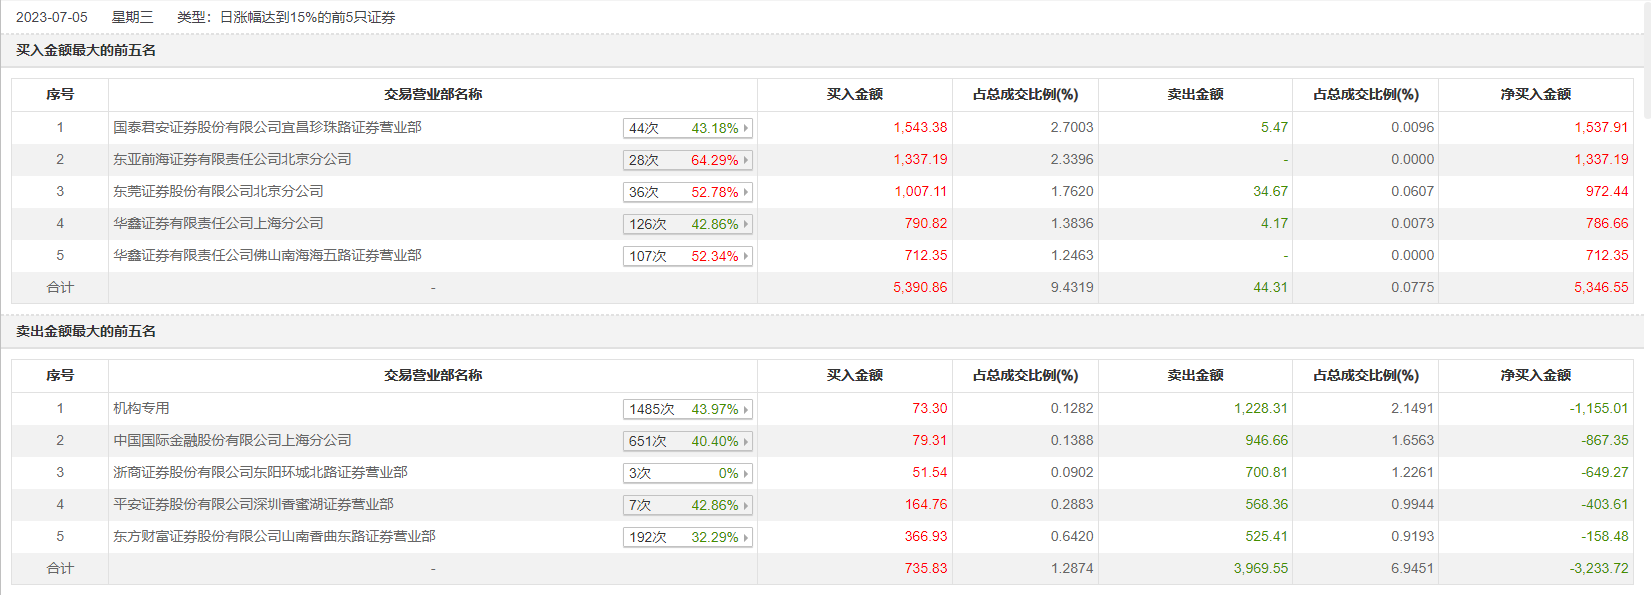The image size is (1651, 595).
Task: Open the 机构专用 link
Action: point(141,408)
